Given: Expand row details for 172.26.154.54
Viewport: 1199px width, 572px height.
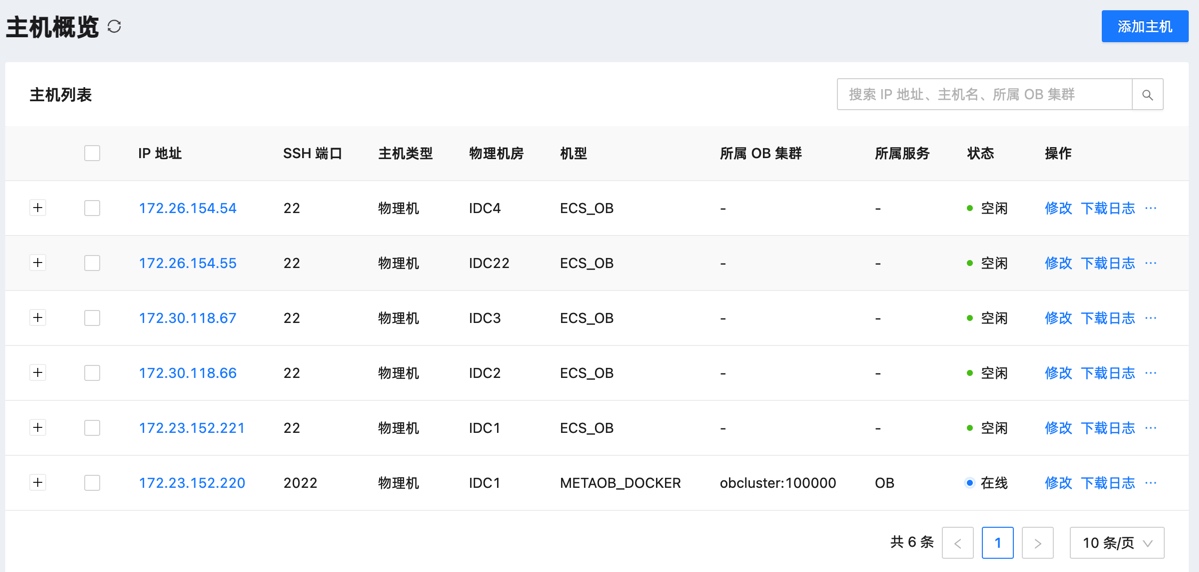Looking at the screenshot, I should pyautogui.click(x=37, y=208).
